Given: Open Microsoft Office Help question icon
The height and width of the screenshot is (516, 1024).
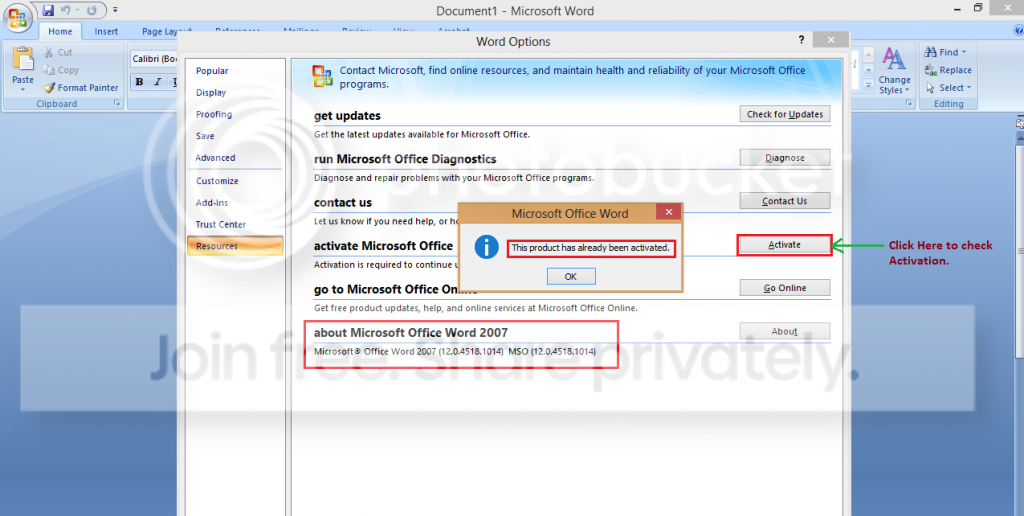Looking at the screenshot, I should tap(1017, 31).
